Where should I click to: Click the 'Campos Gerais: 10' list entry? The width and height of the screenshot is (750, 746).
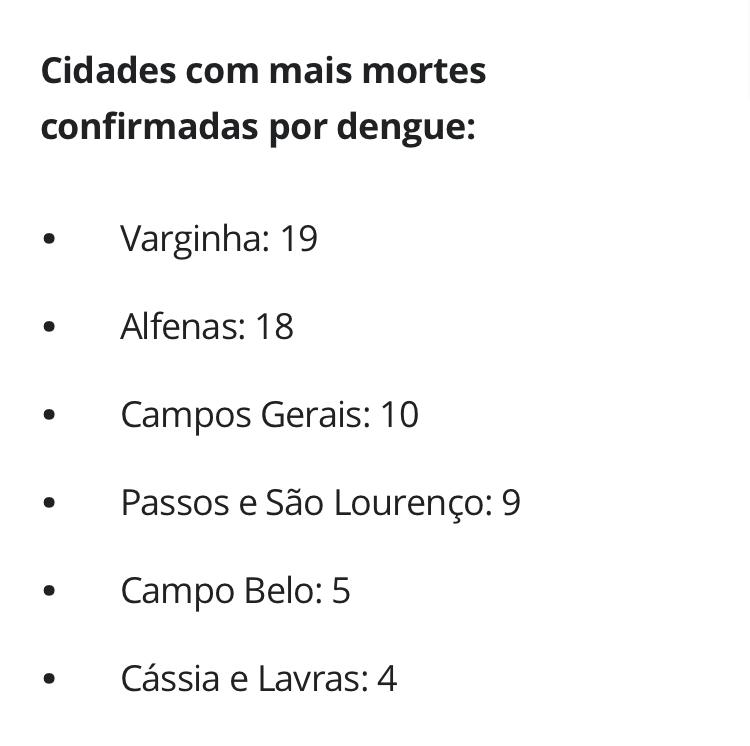(x=270, y=415)
